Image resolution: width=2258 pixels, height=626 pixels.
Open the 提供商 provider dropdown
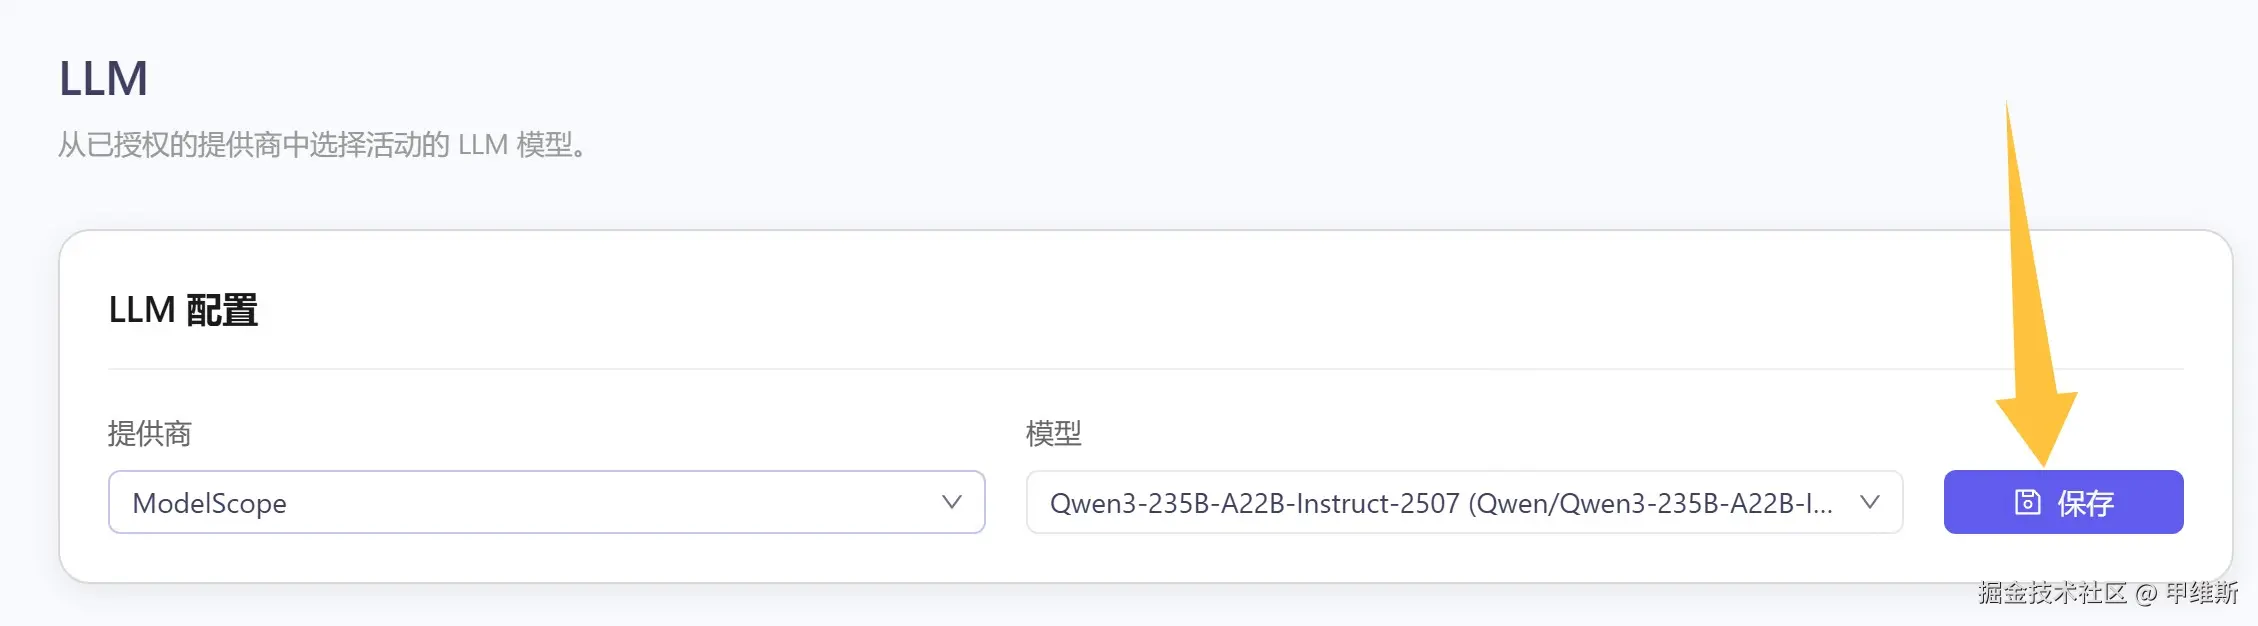click(x=546, y=502)
